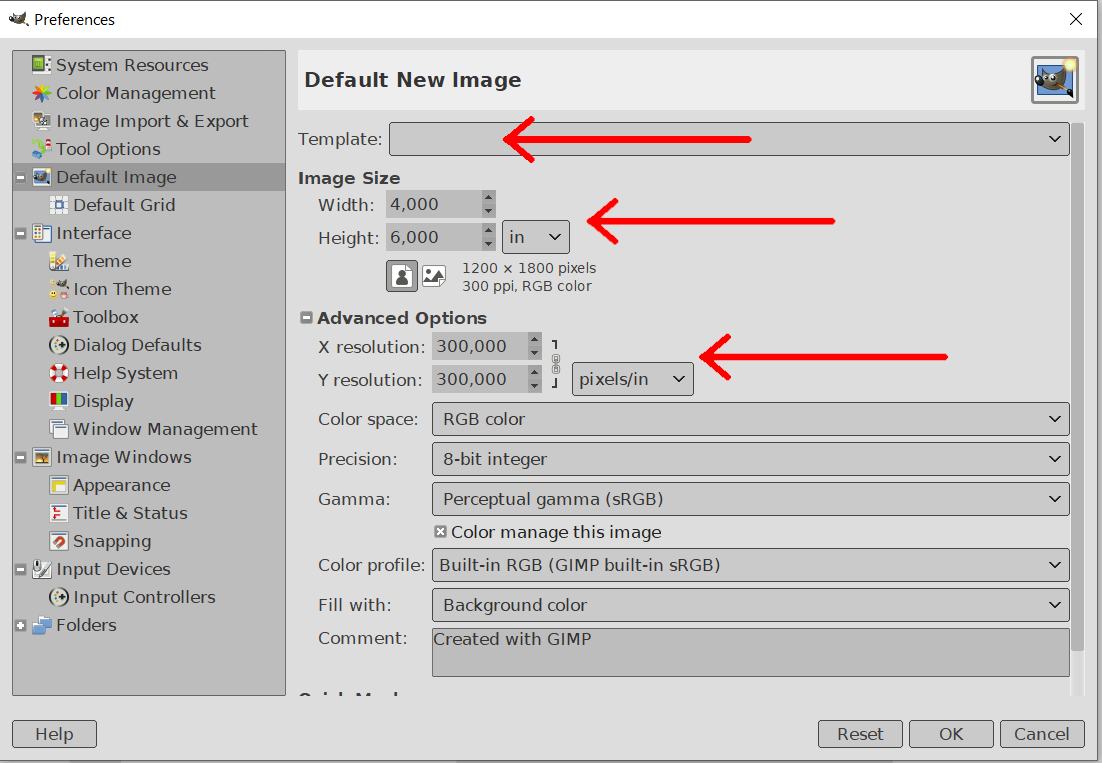Click the Help button

54,734
